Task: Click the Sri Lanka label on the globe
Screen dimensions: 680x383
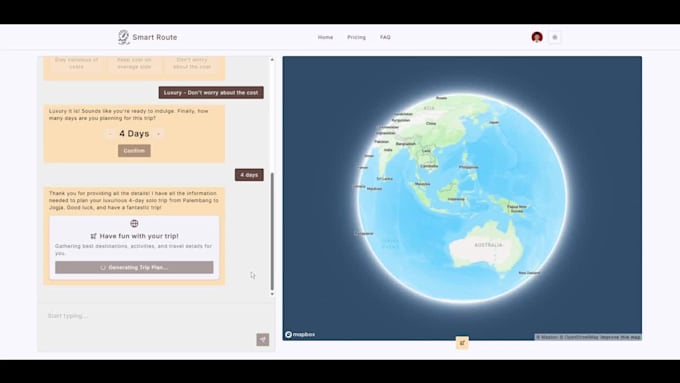Action: [385, 179]
